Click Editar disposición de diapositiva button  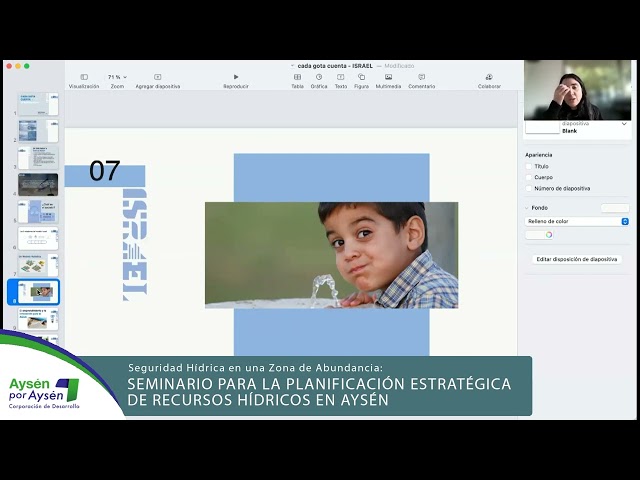click(576, 259)
